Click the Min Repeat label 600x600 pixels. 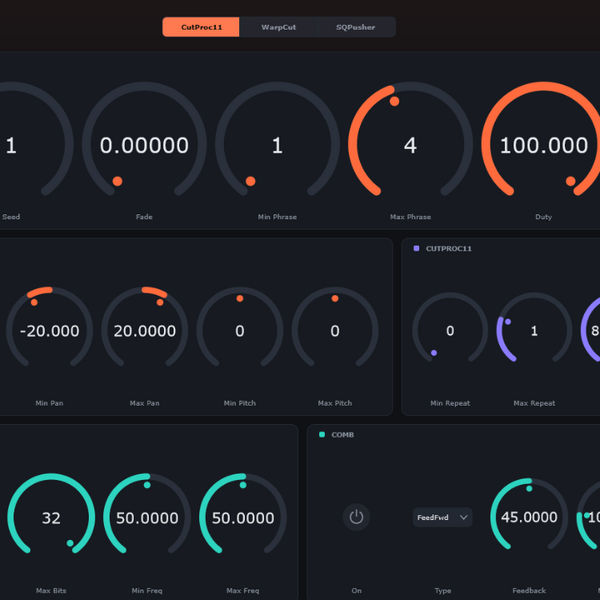pyautogui.click(x=450, y=403)
